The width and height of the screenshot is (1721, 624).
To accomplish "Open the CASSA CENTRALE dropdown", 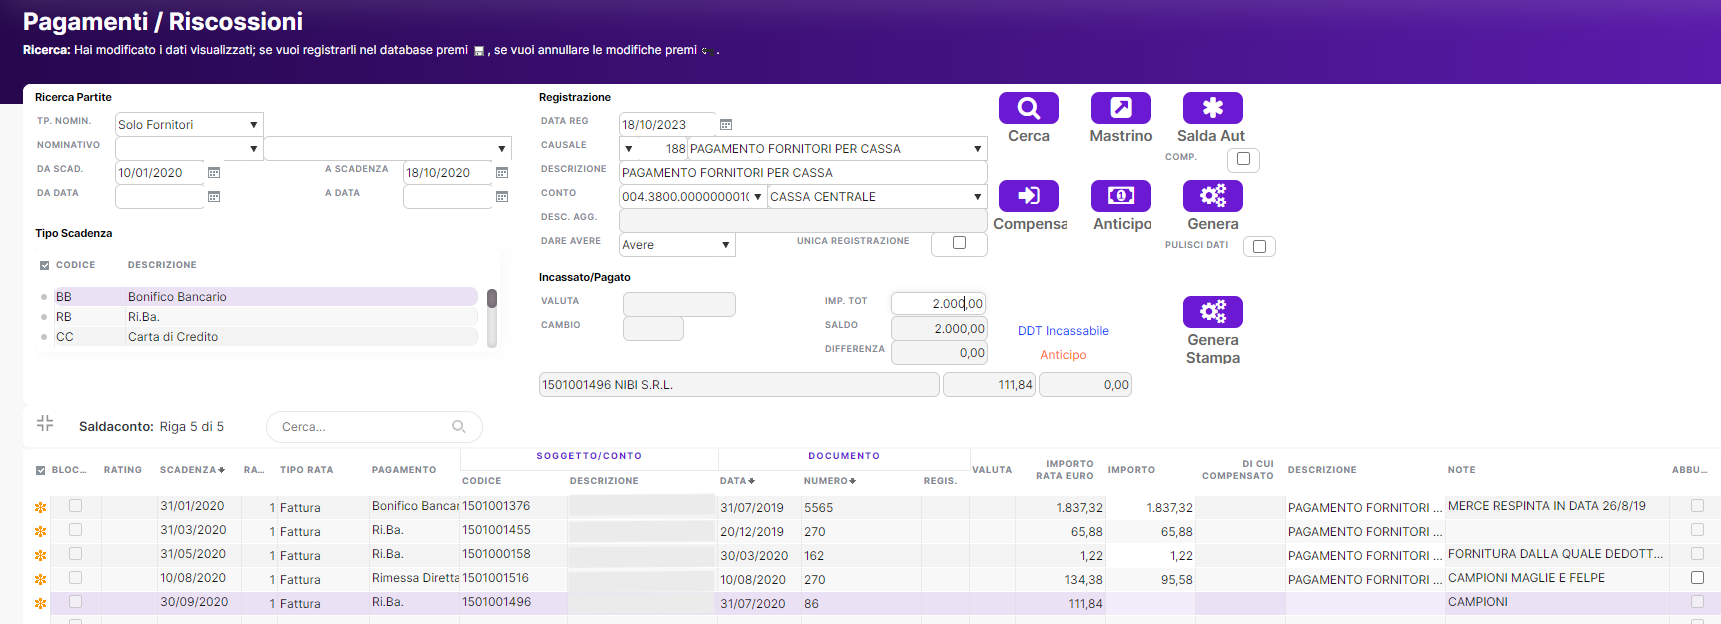I will (978, 197).
